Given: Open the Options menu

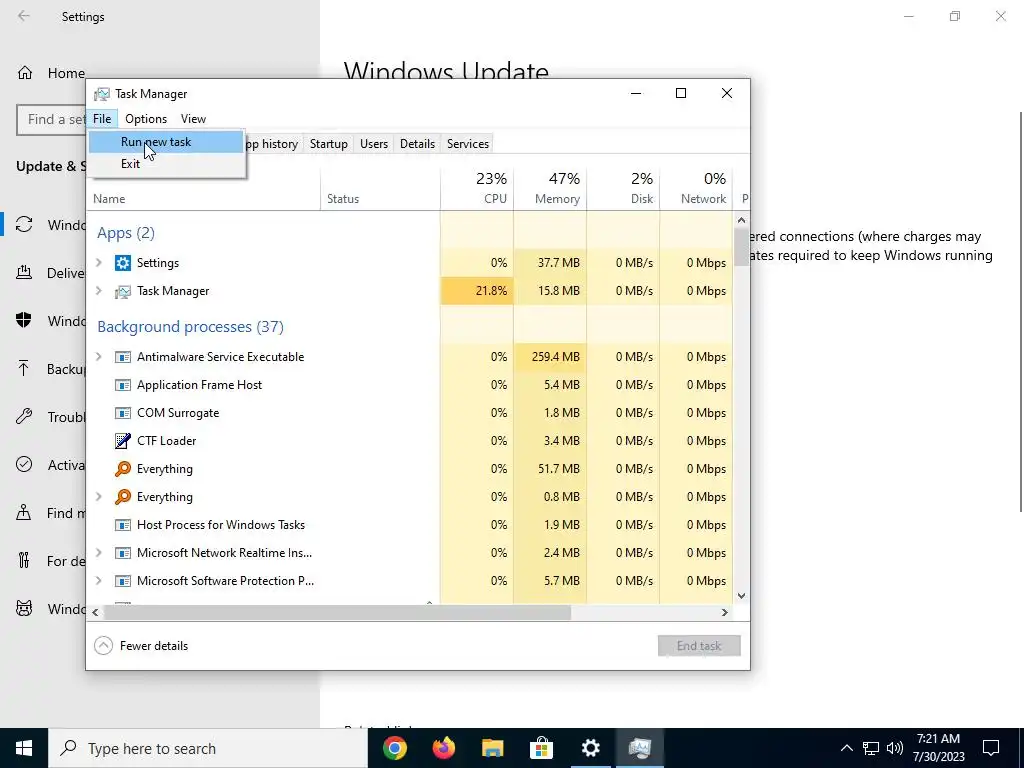Looking at the screenshot, I should click(x=146, y=119).
